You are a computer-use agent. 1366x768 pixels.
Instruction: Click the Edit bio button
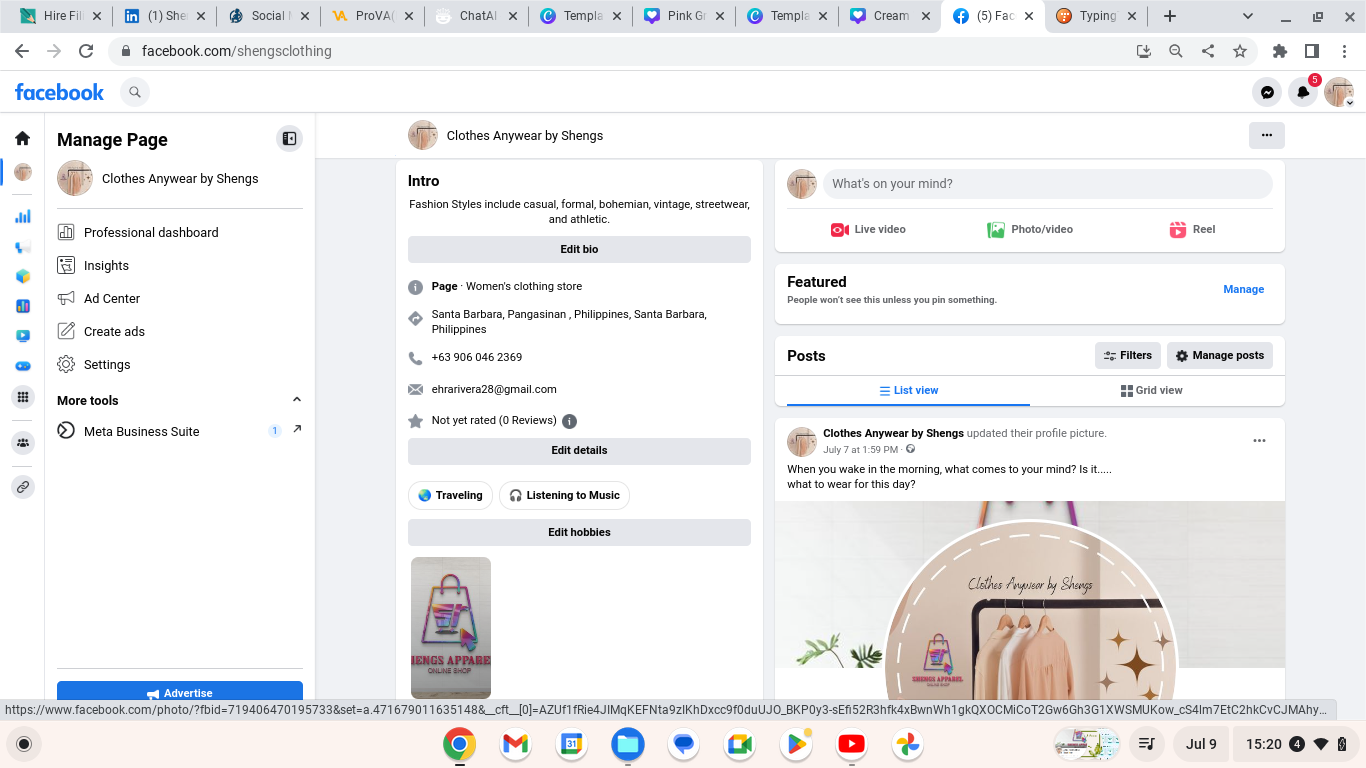[x=579, y=249]
